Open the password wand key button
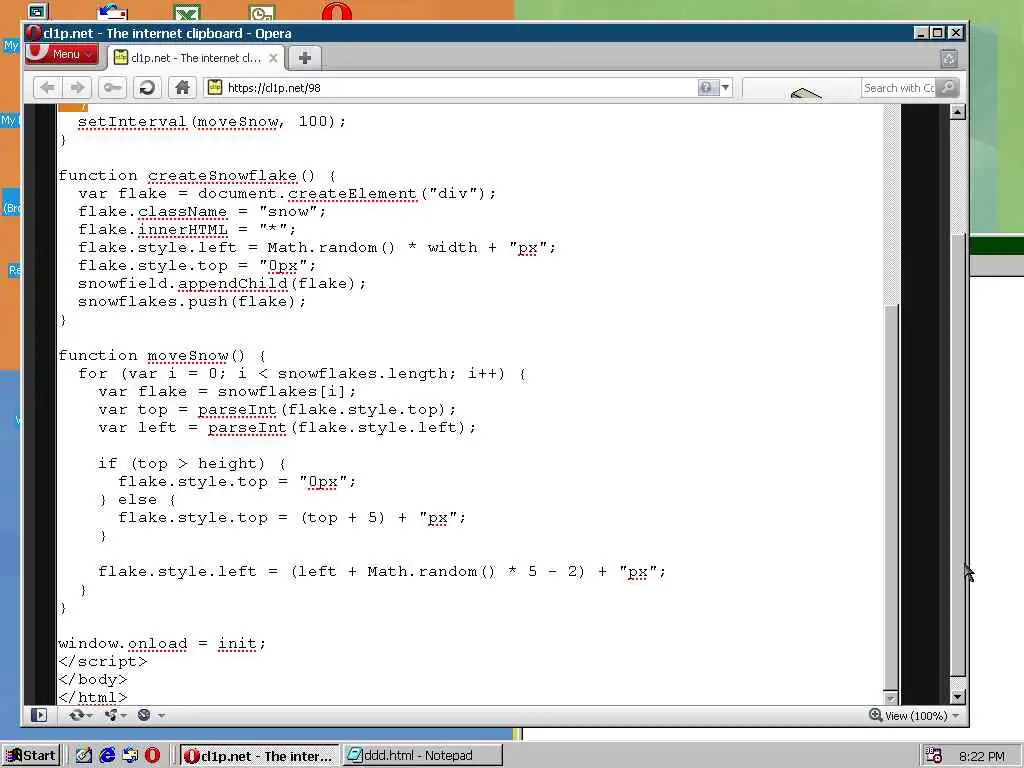 [x=112, y=88]
